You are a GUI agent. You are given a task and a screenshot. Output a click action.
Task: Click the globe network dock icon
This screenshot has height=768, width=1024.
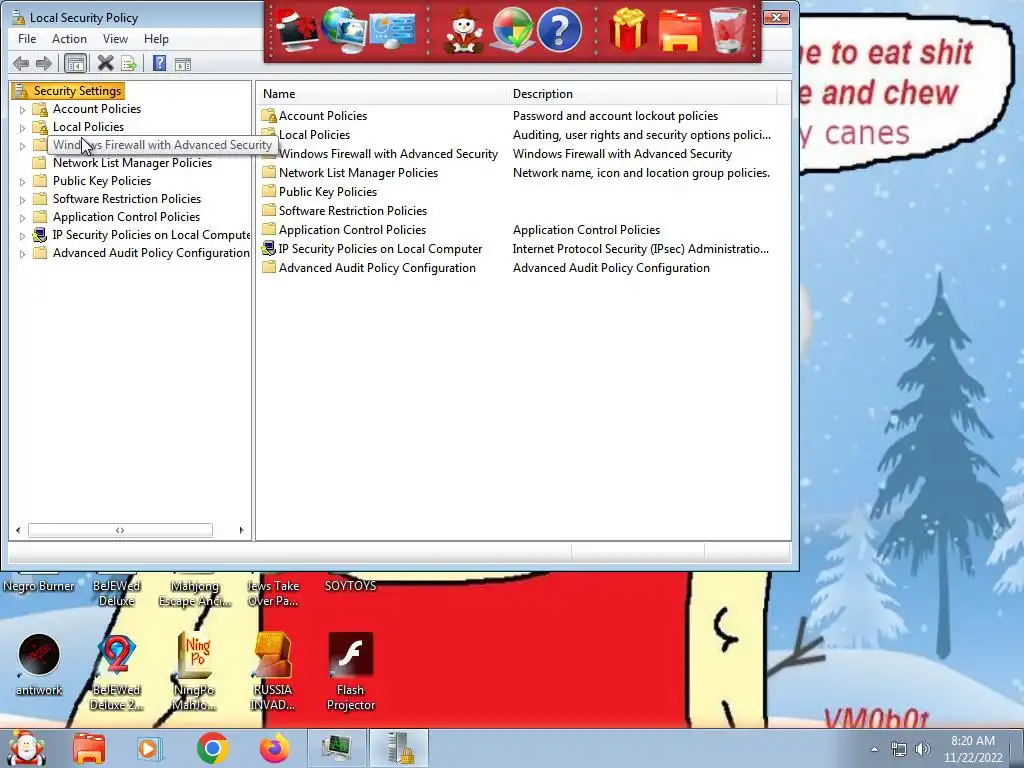coord(344,30)
